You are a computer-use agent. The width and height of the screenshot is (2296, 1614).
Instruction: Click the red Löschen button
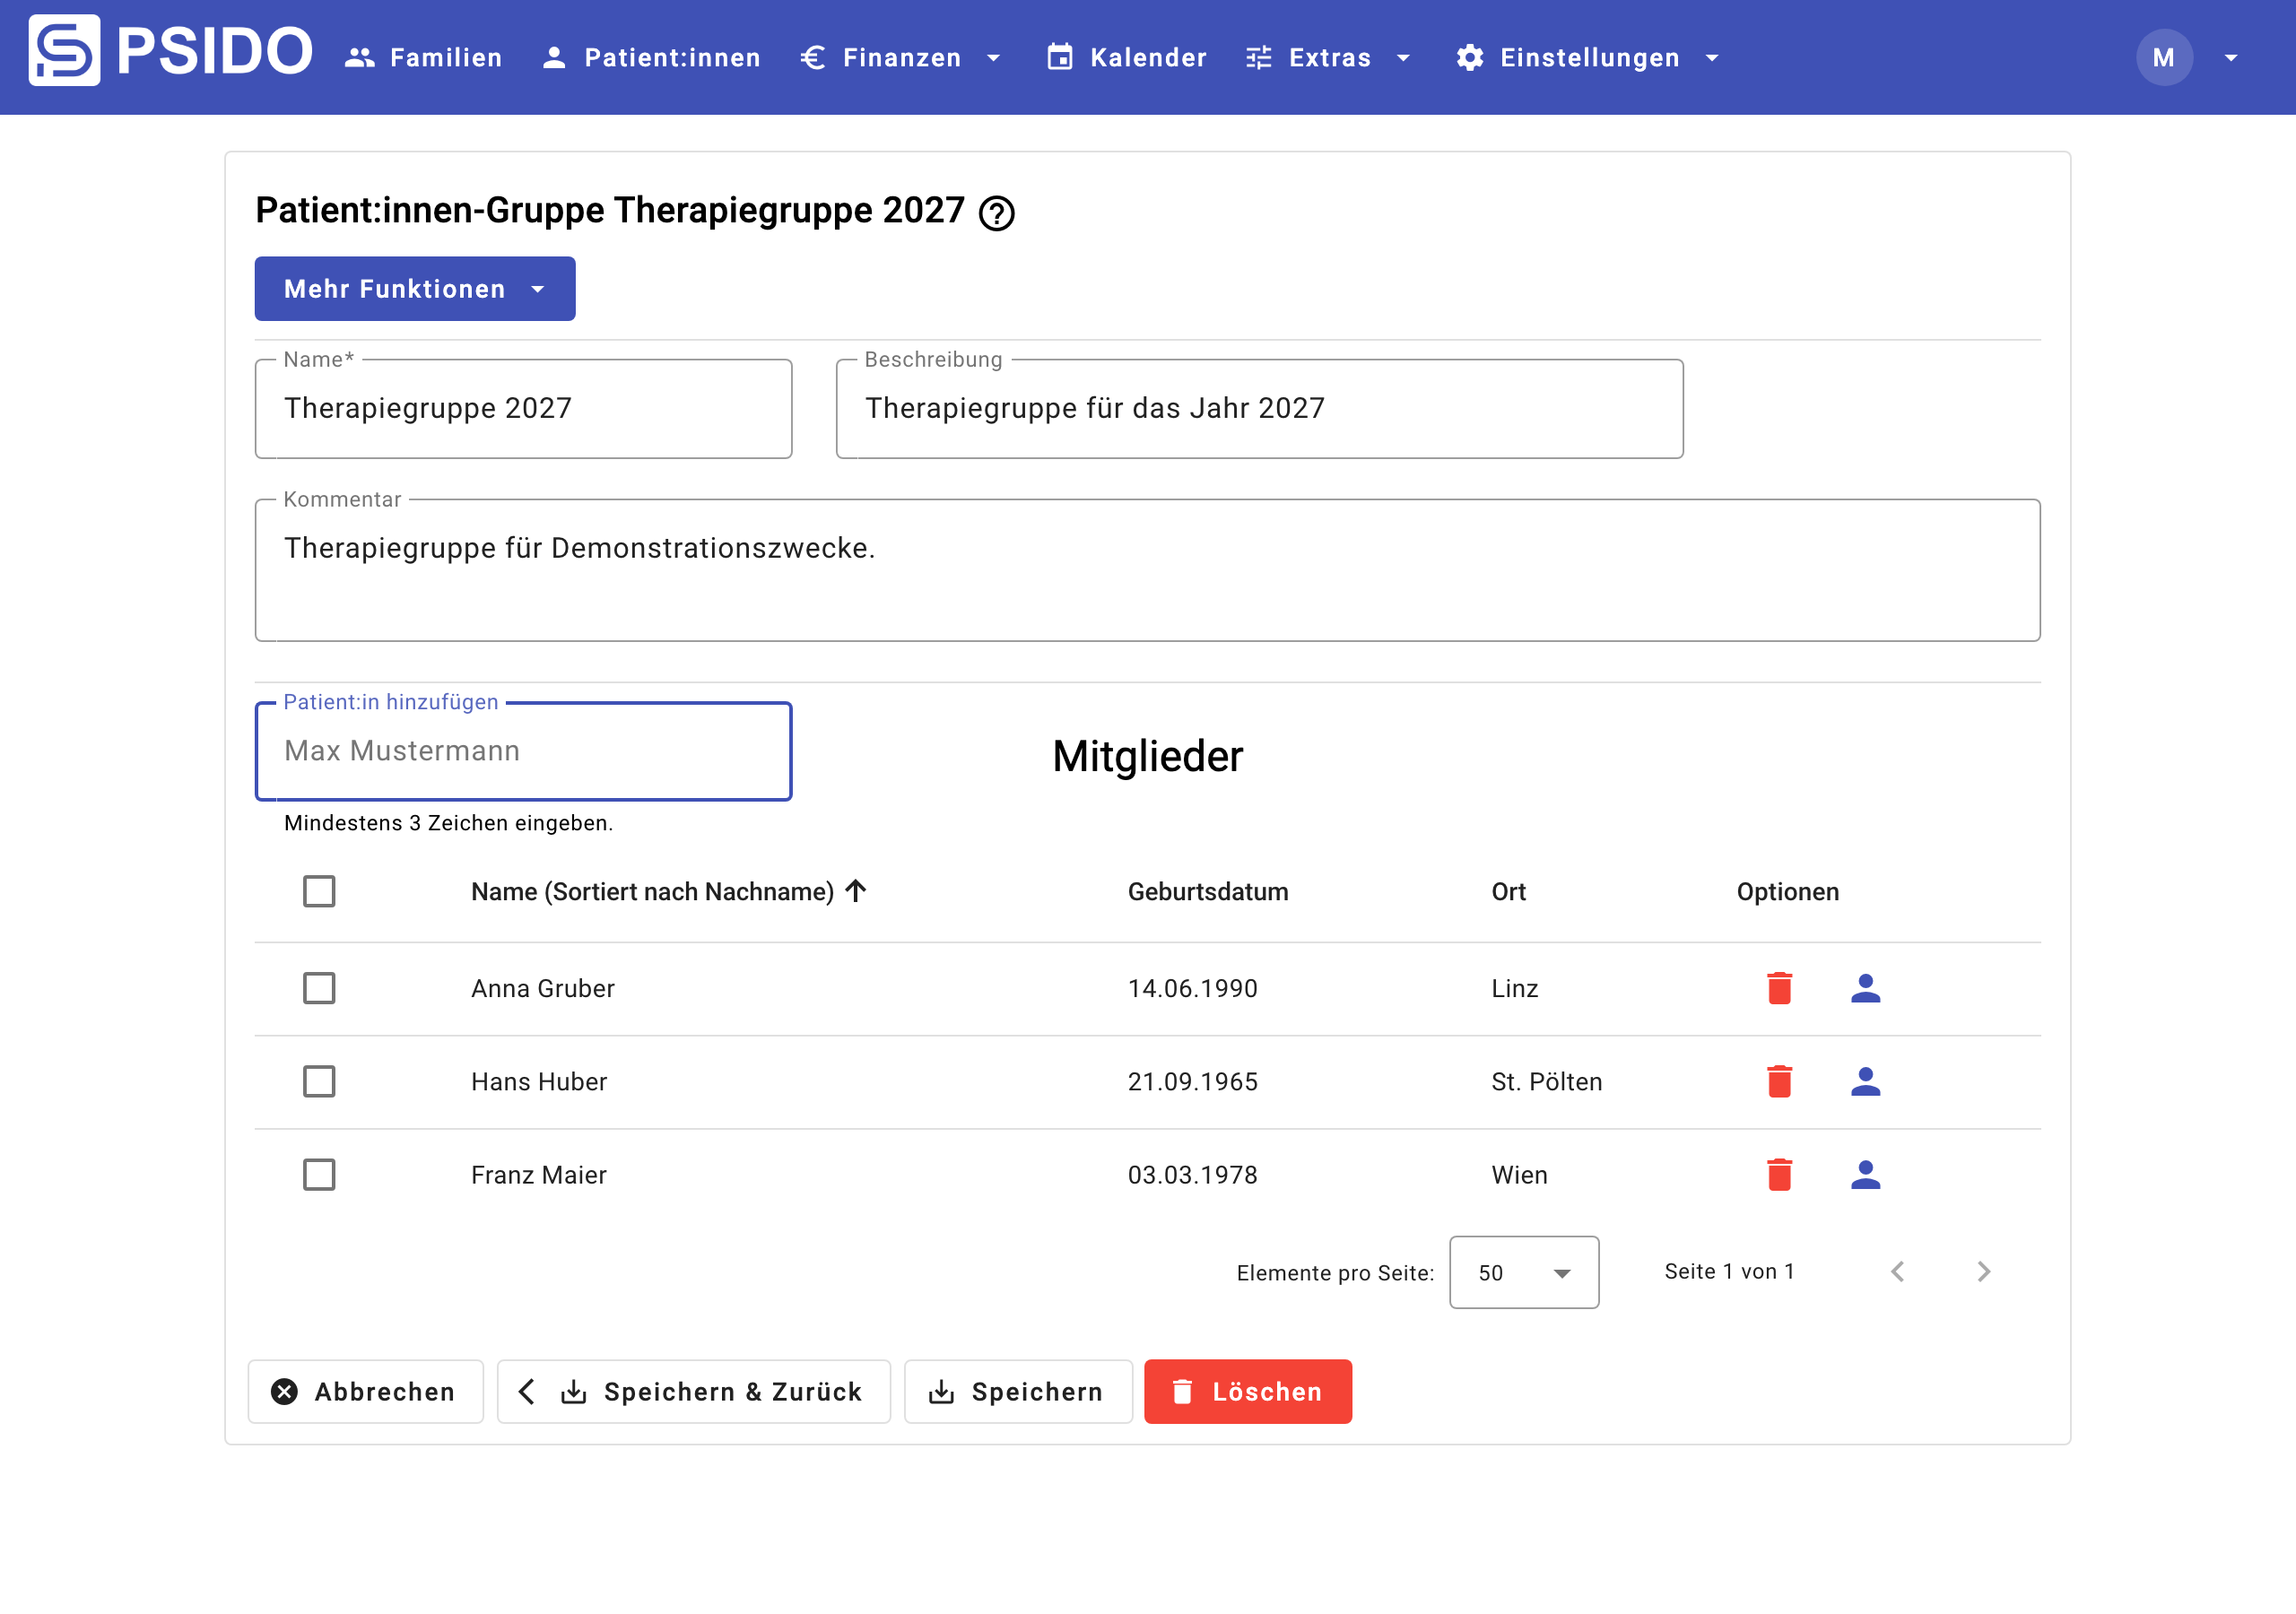tap(1247, 1391)
